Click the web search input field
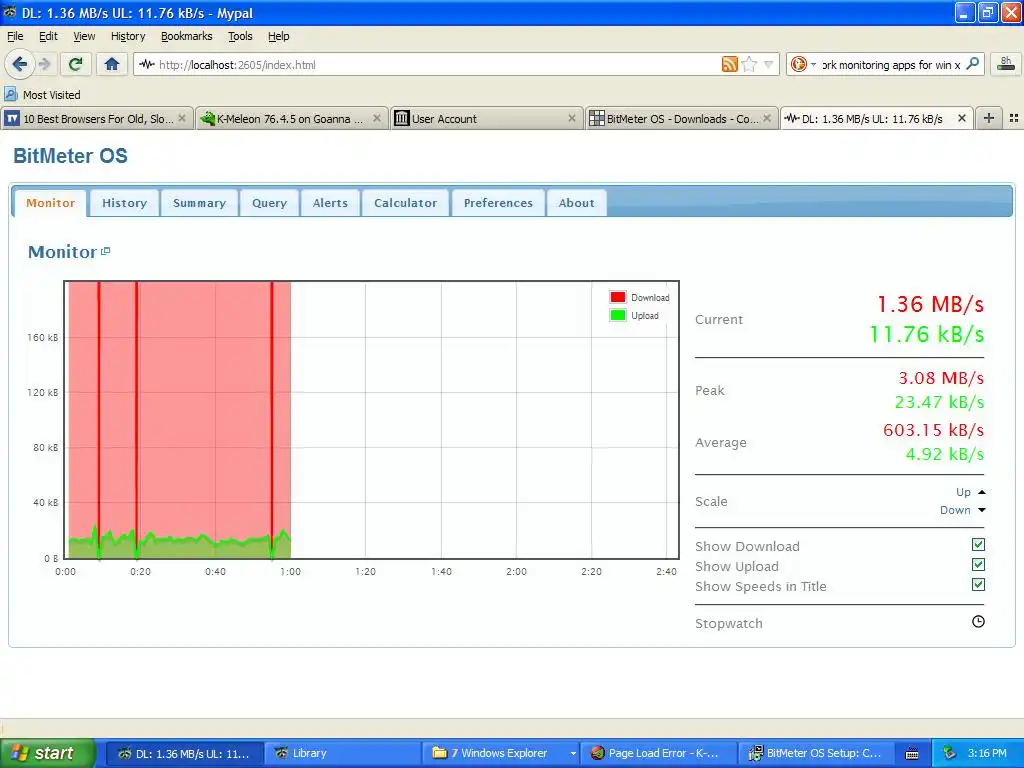The height and width of the screenshot is (768, 1024). 891,65
